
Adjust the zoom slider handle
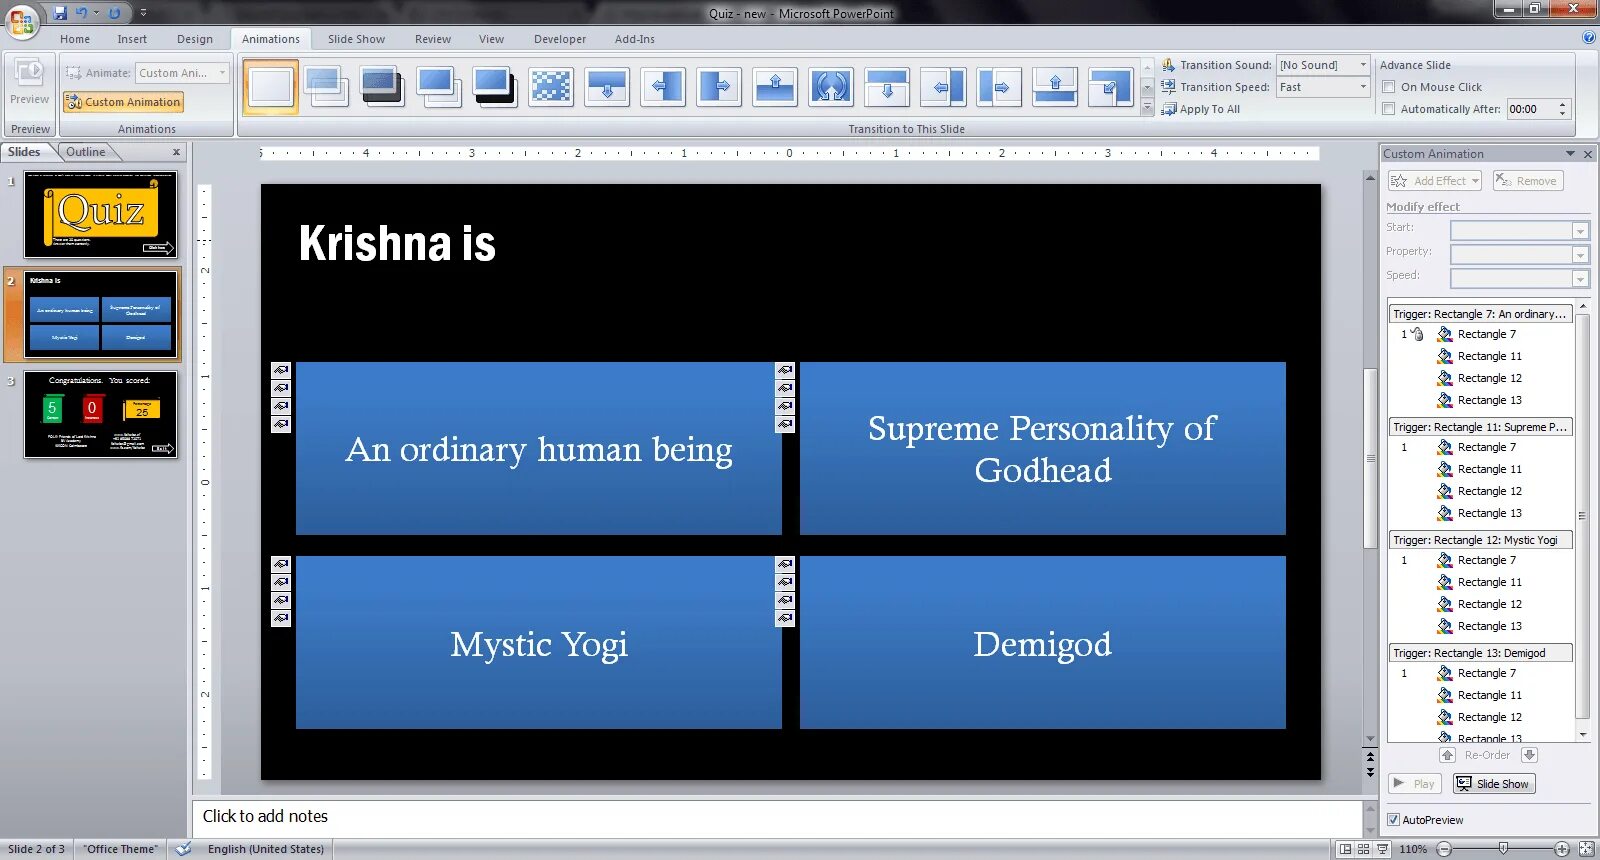[1503, 849]
